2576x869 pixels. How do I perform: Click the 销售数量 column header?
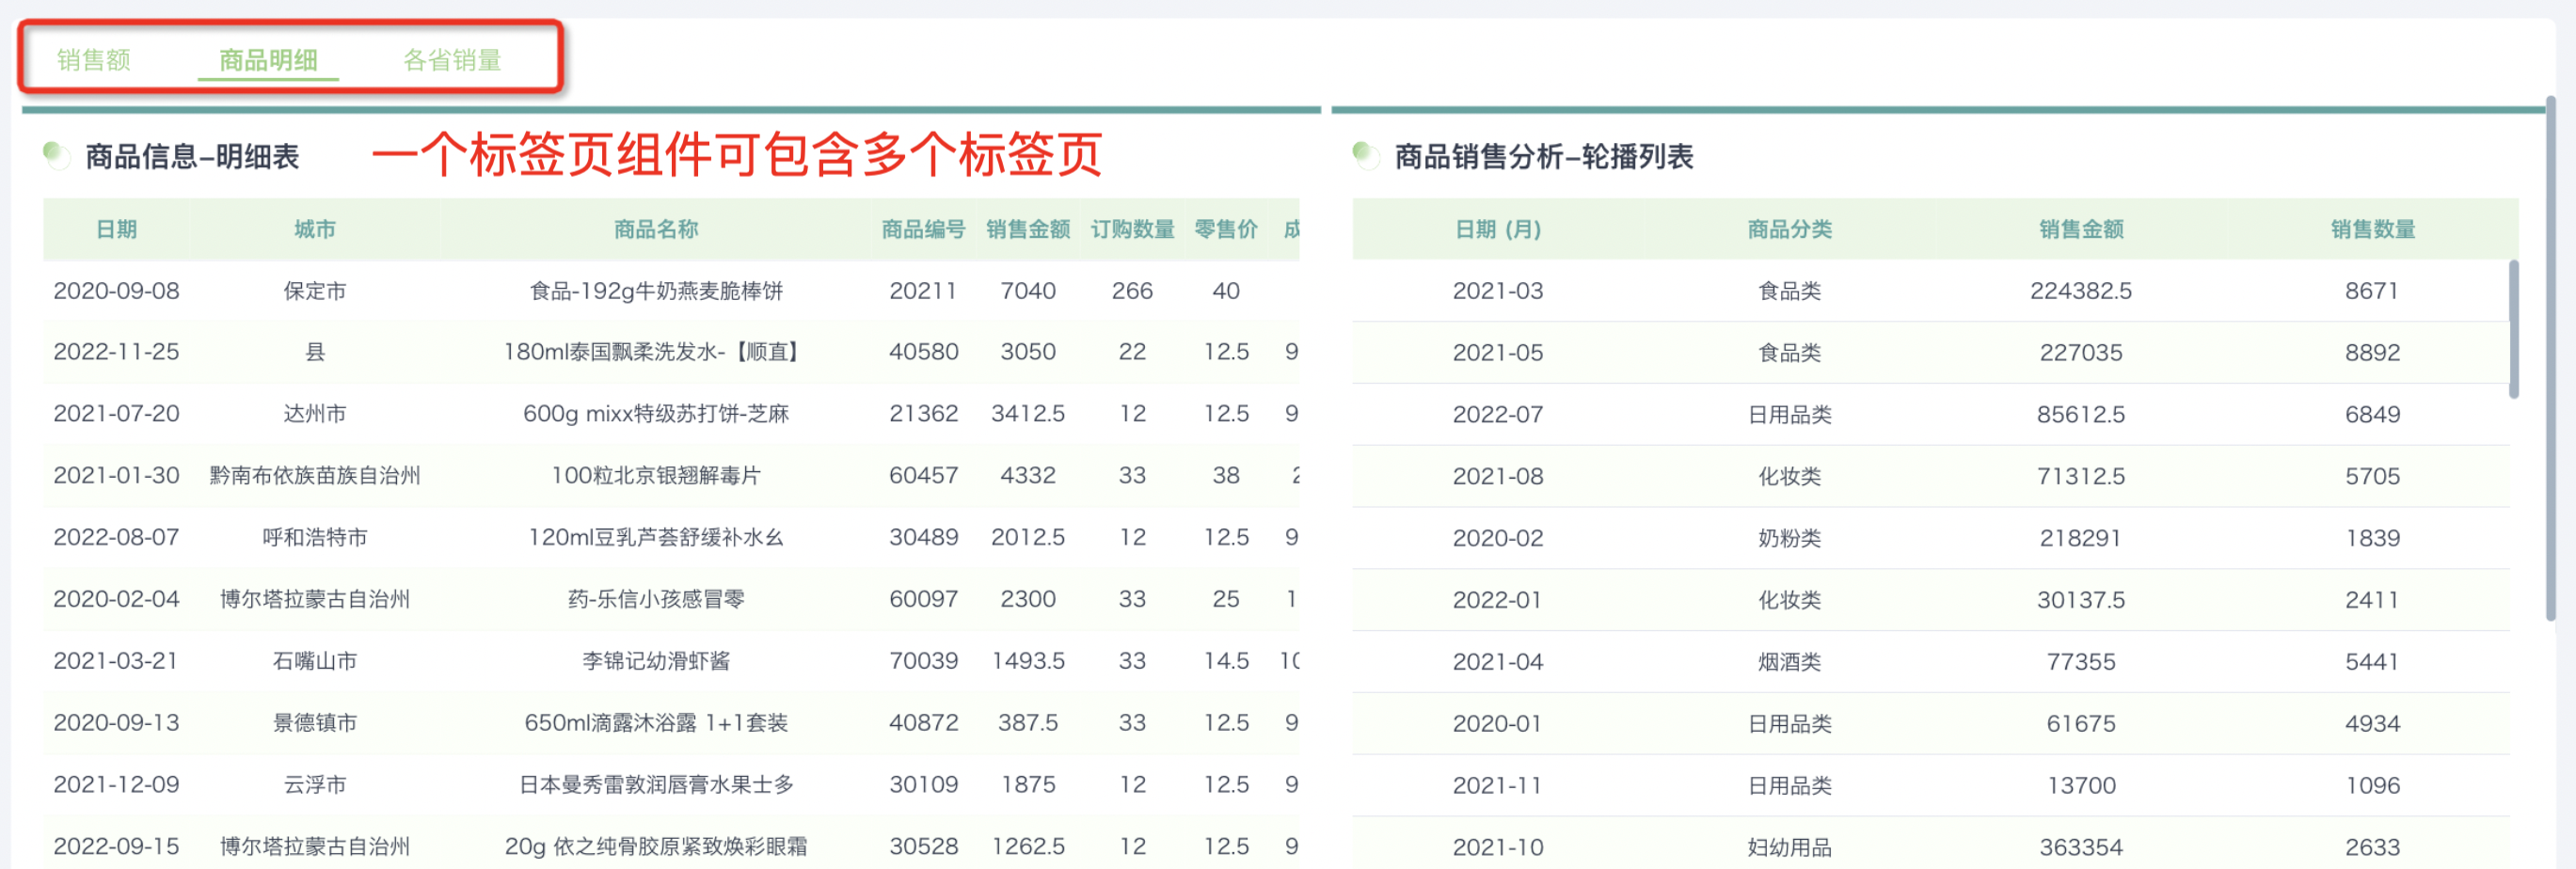tap(2372, 229)
